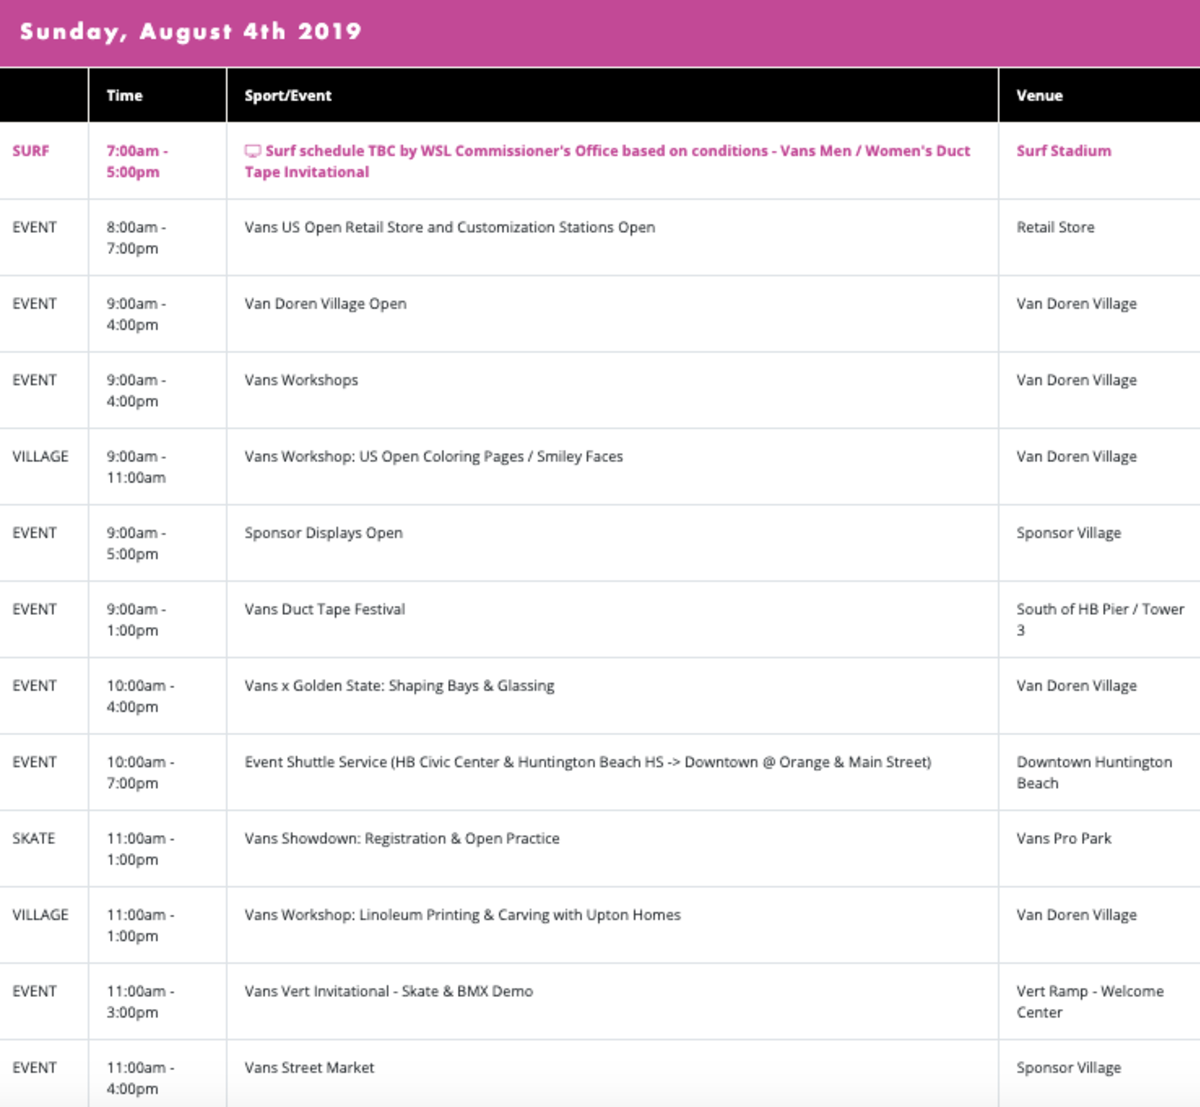This screenshot has height=1107, width=1200.
Task: Click Sponsor Village venue for Sponsor Displays Open
Action: [1069, 533]
